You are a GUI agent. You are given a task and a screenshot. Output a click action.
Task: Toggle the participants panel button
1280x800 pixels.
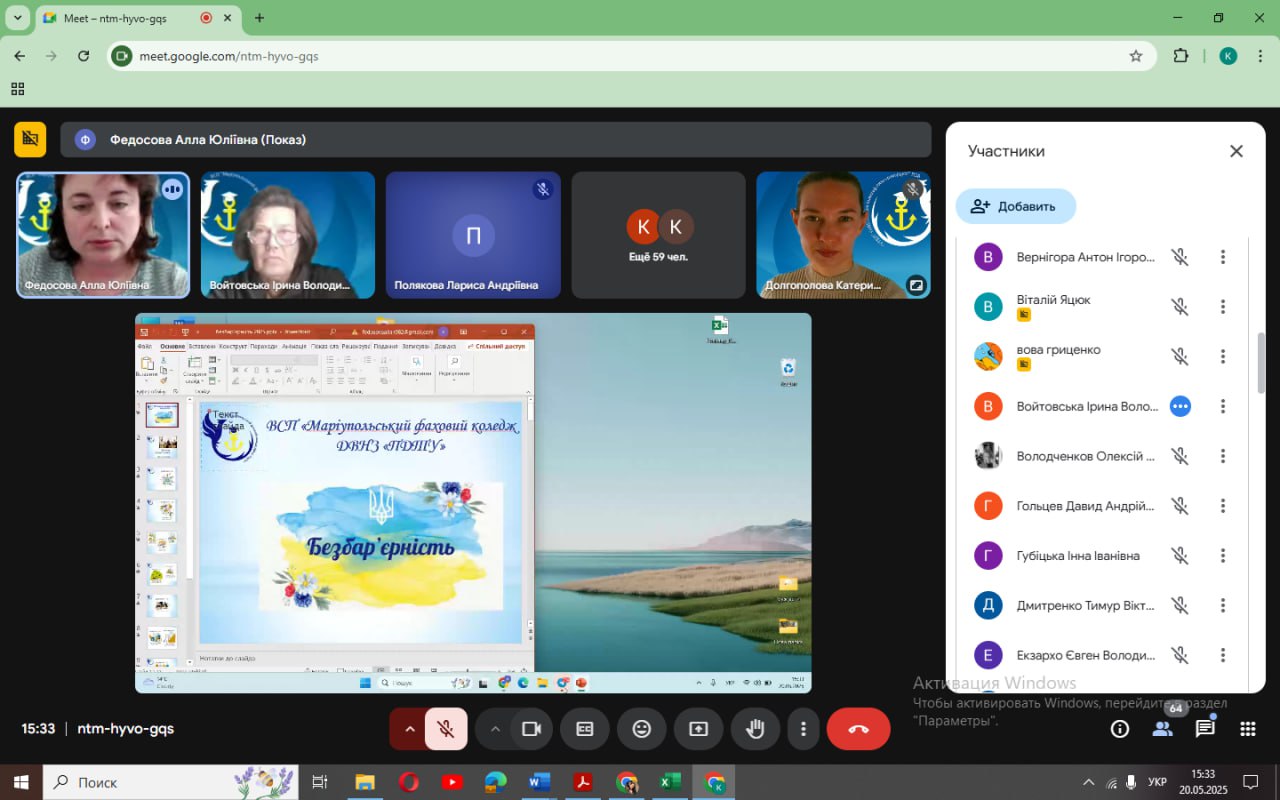(1162, 729)
